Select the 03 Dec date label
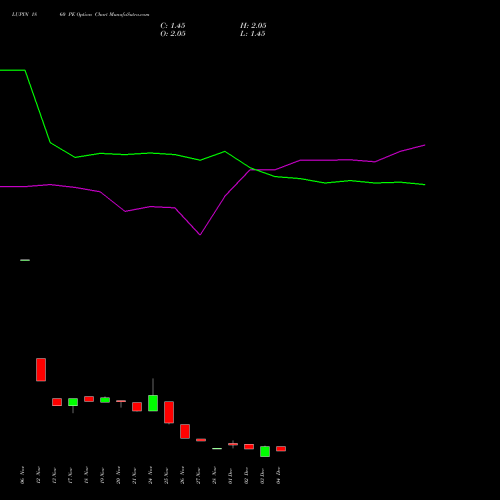500x500 pixels. point(262,475)
